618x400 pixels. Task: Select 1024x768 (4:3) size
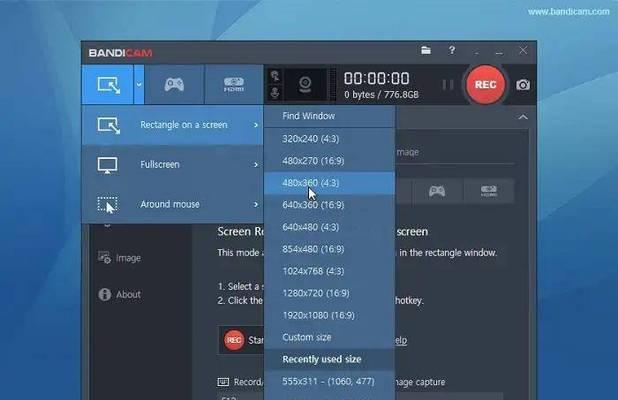(329, 271)
